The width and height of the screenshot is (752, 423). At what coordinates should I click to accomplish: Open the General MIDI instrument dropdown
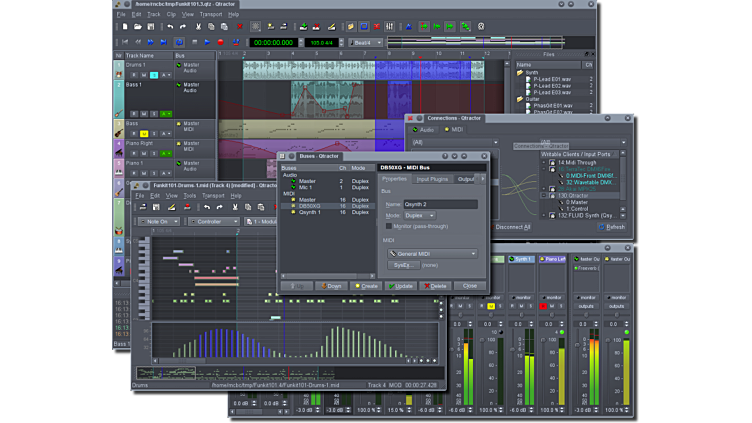(433, 254)
